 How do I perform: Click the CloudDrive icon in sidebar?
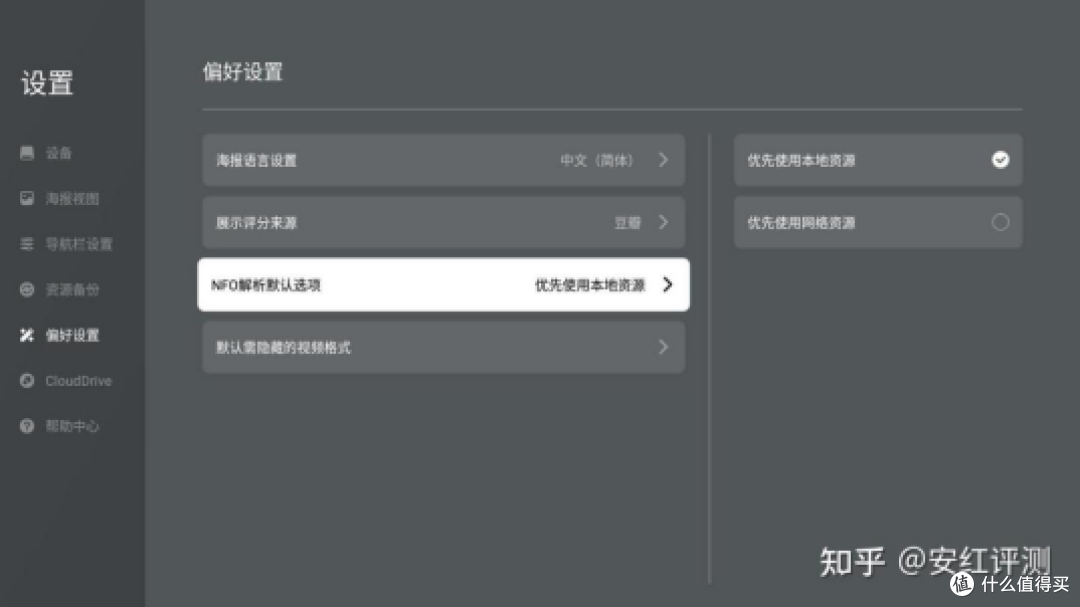click(x=27, y=380)
